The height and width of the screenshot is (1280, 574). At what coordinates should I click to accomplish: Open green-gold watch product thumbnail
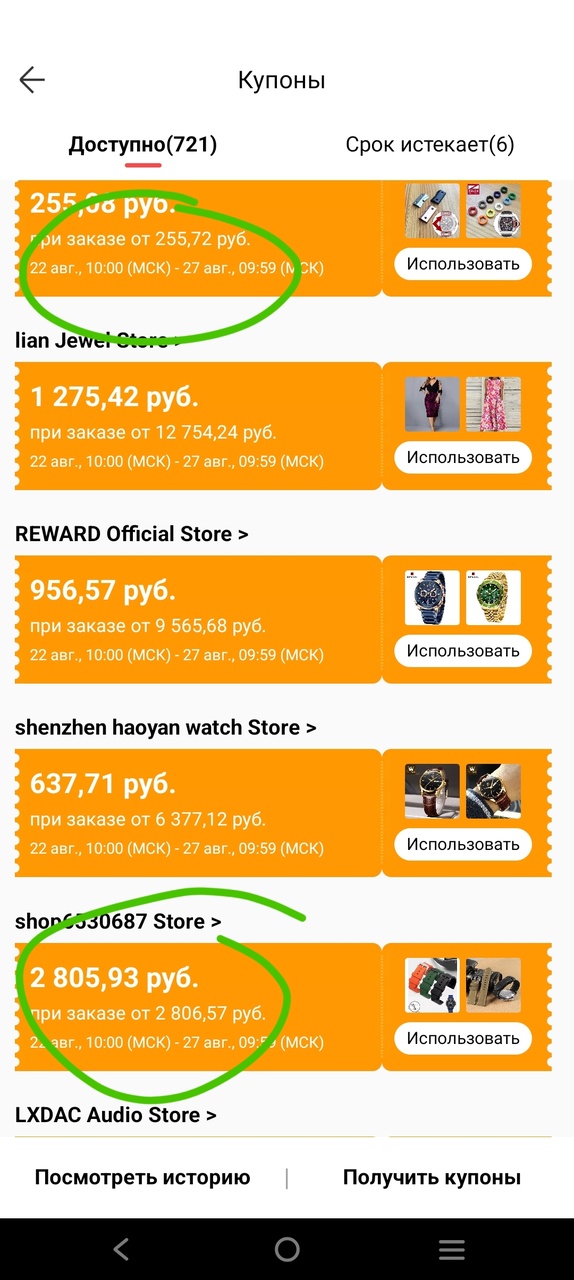point(493,598)
